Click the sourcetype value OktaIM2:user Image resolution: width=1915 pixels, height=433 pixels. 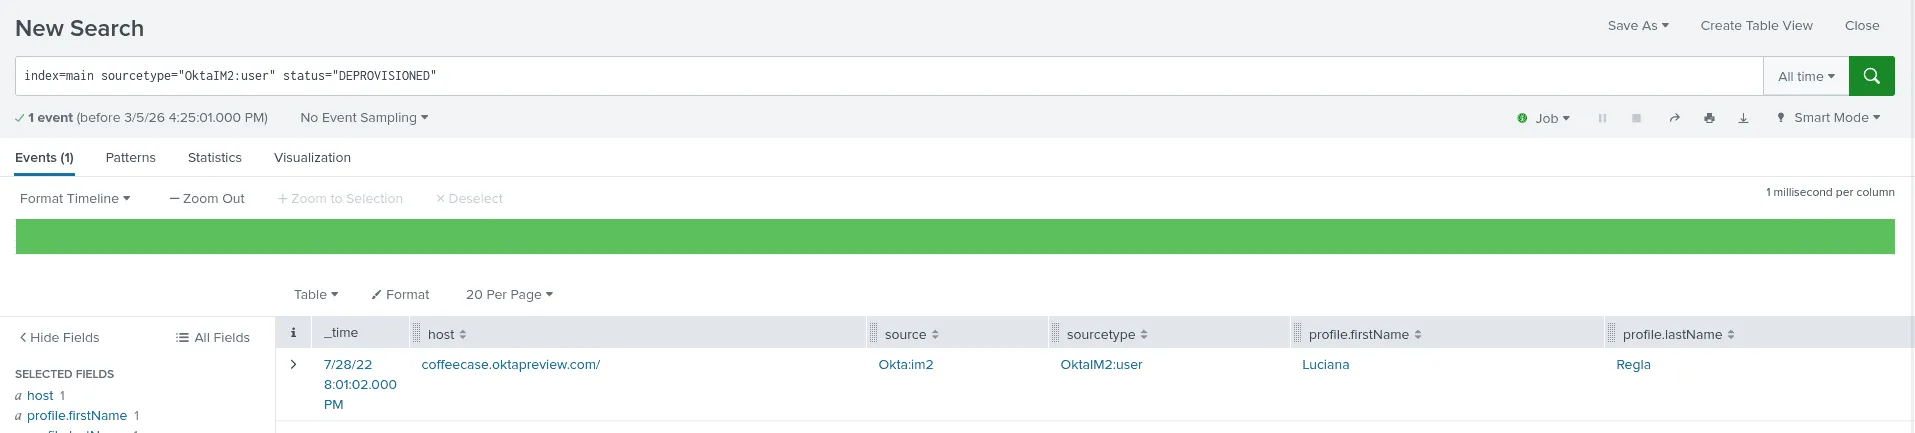[x=1101, y=365]
